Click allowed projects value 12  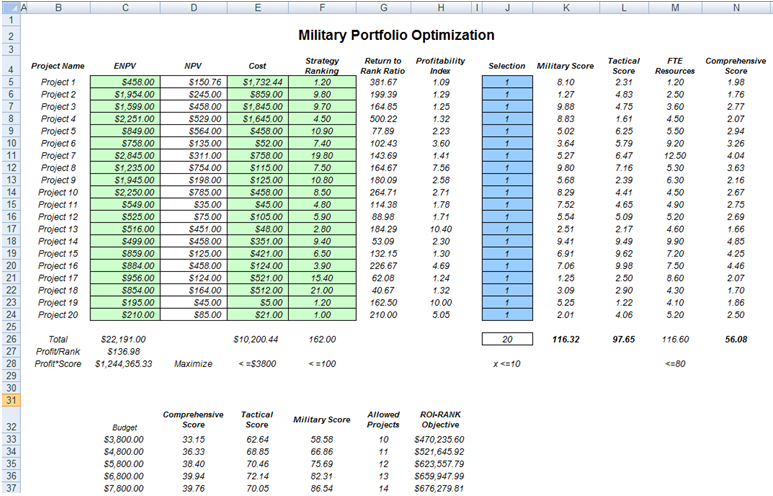pyautogui.click(x=384, y=464)
